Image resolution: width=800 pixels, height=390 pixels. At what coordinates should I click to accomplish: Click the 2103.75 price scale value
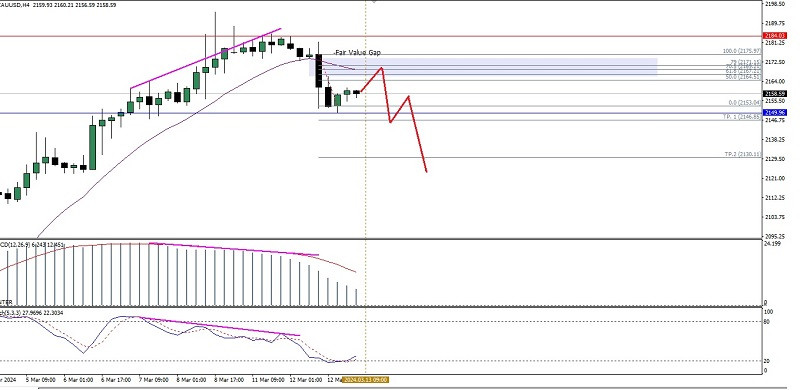(x=774, y=217)
